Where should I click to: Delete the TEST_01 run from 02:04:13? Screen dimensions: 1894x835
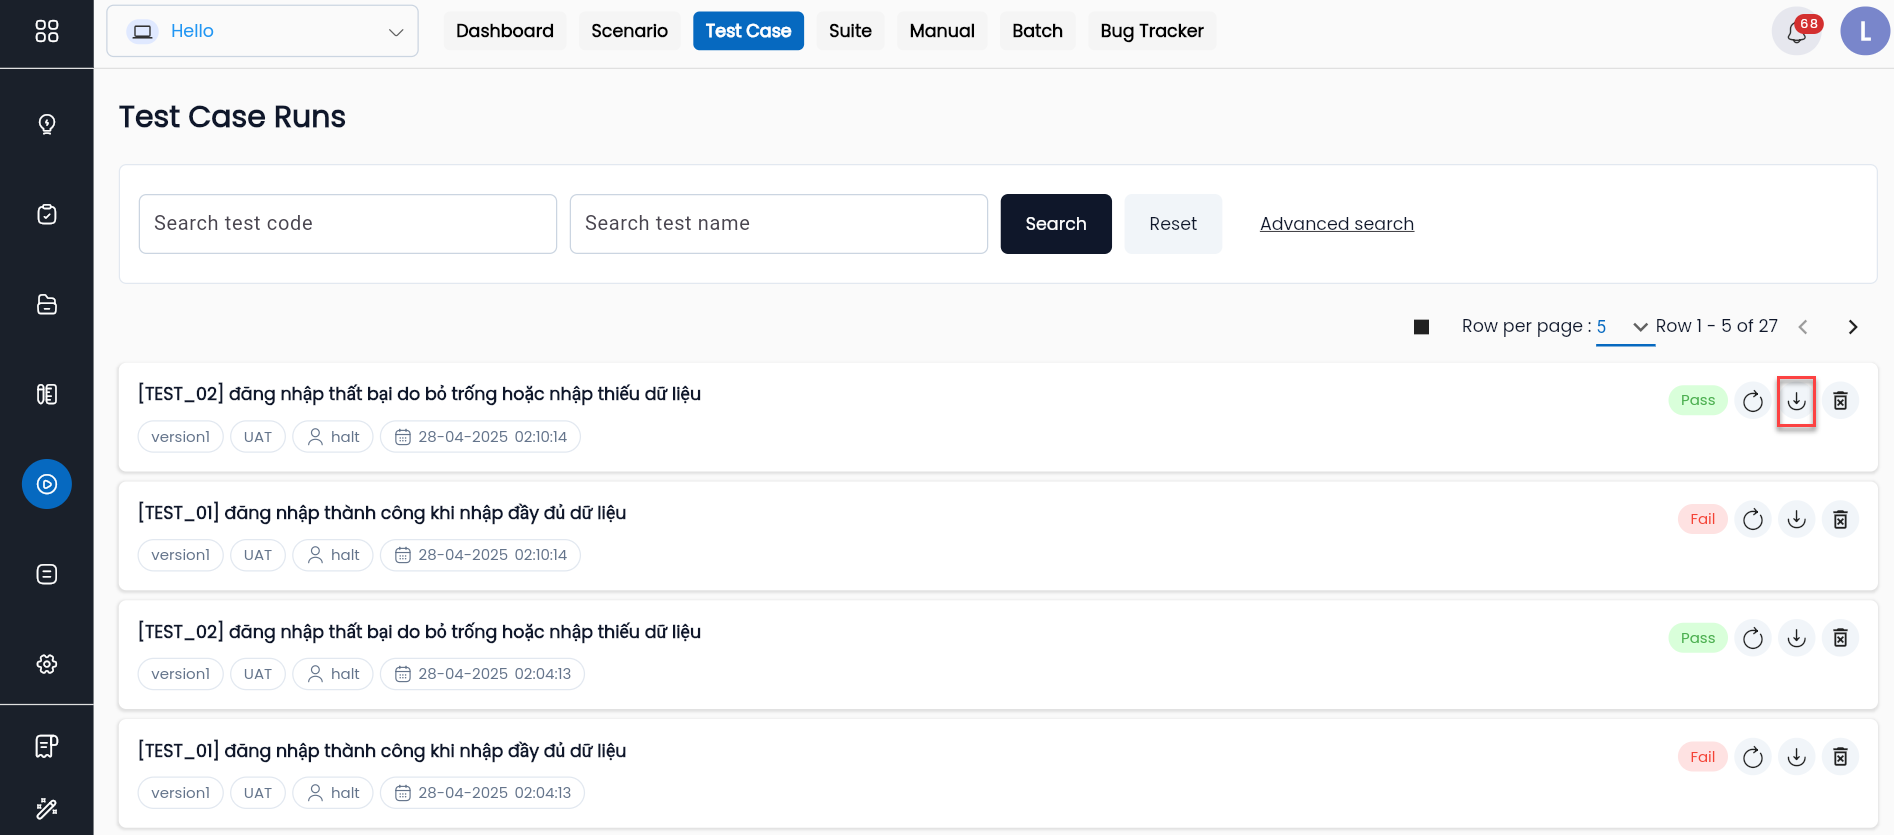click(x=1840, y=757)
